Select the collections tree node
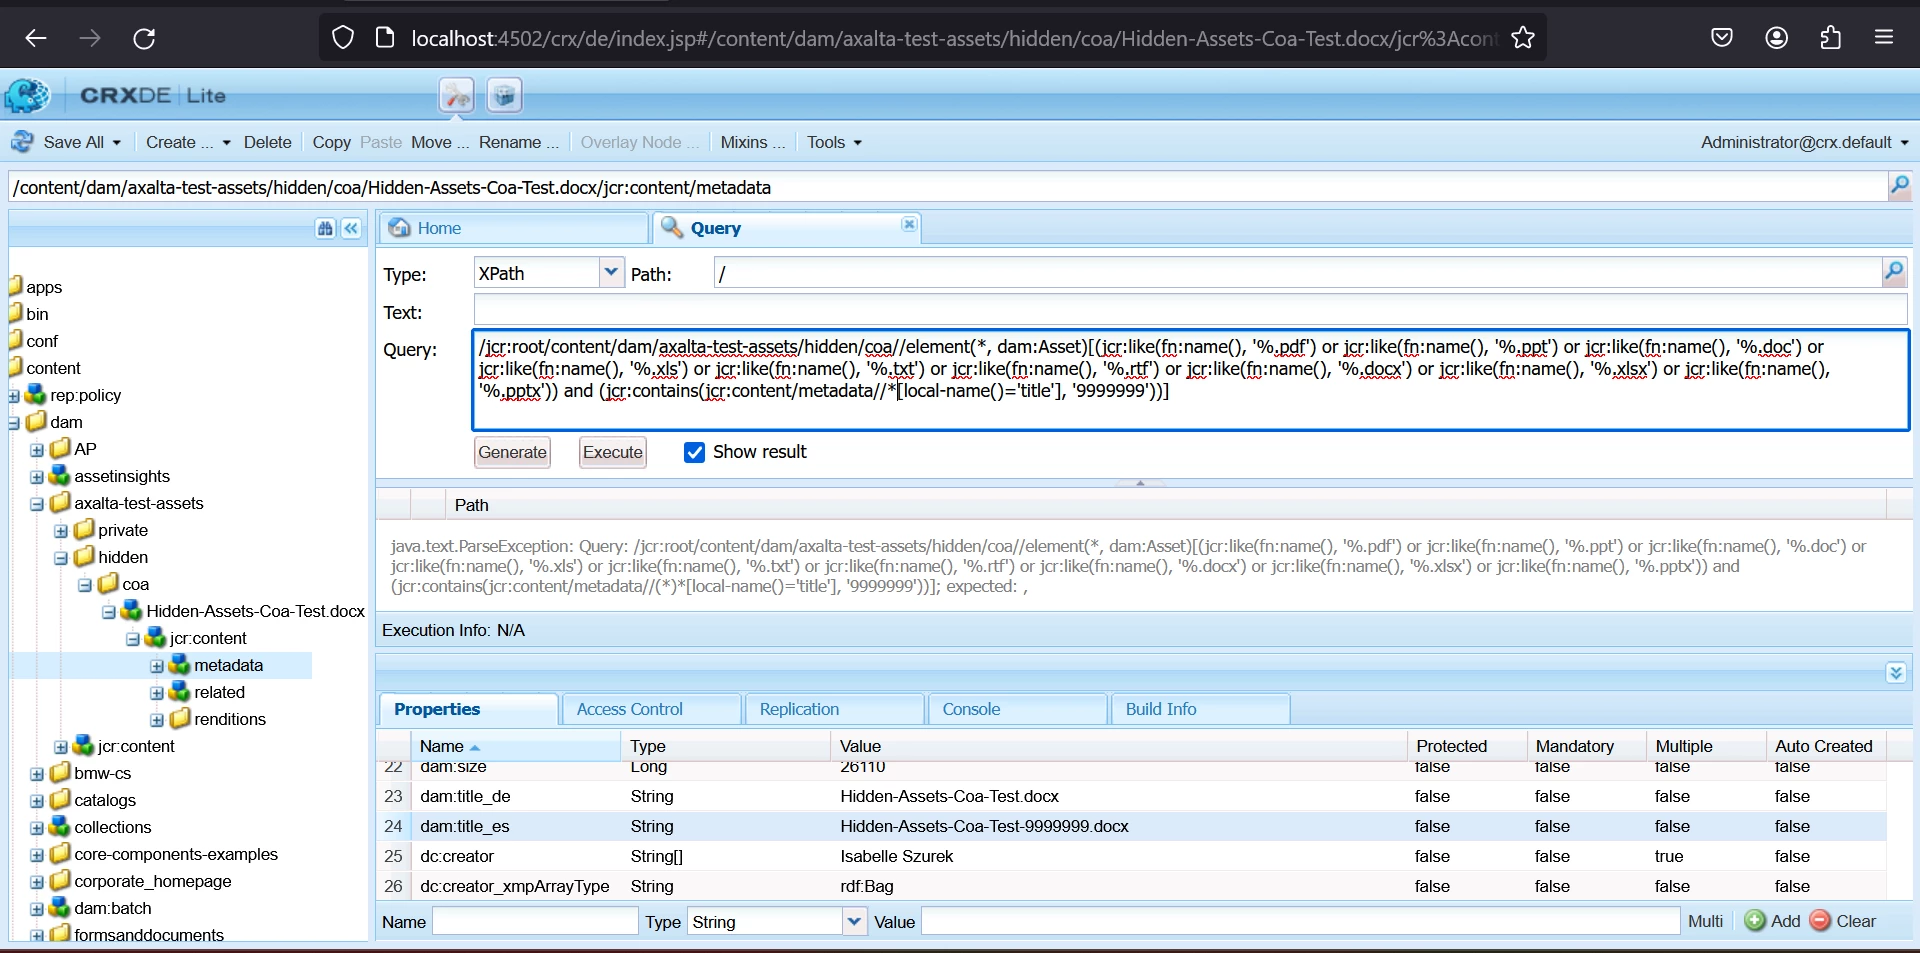1920x953 pixels. click(113, 828)
